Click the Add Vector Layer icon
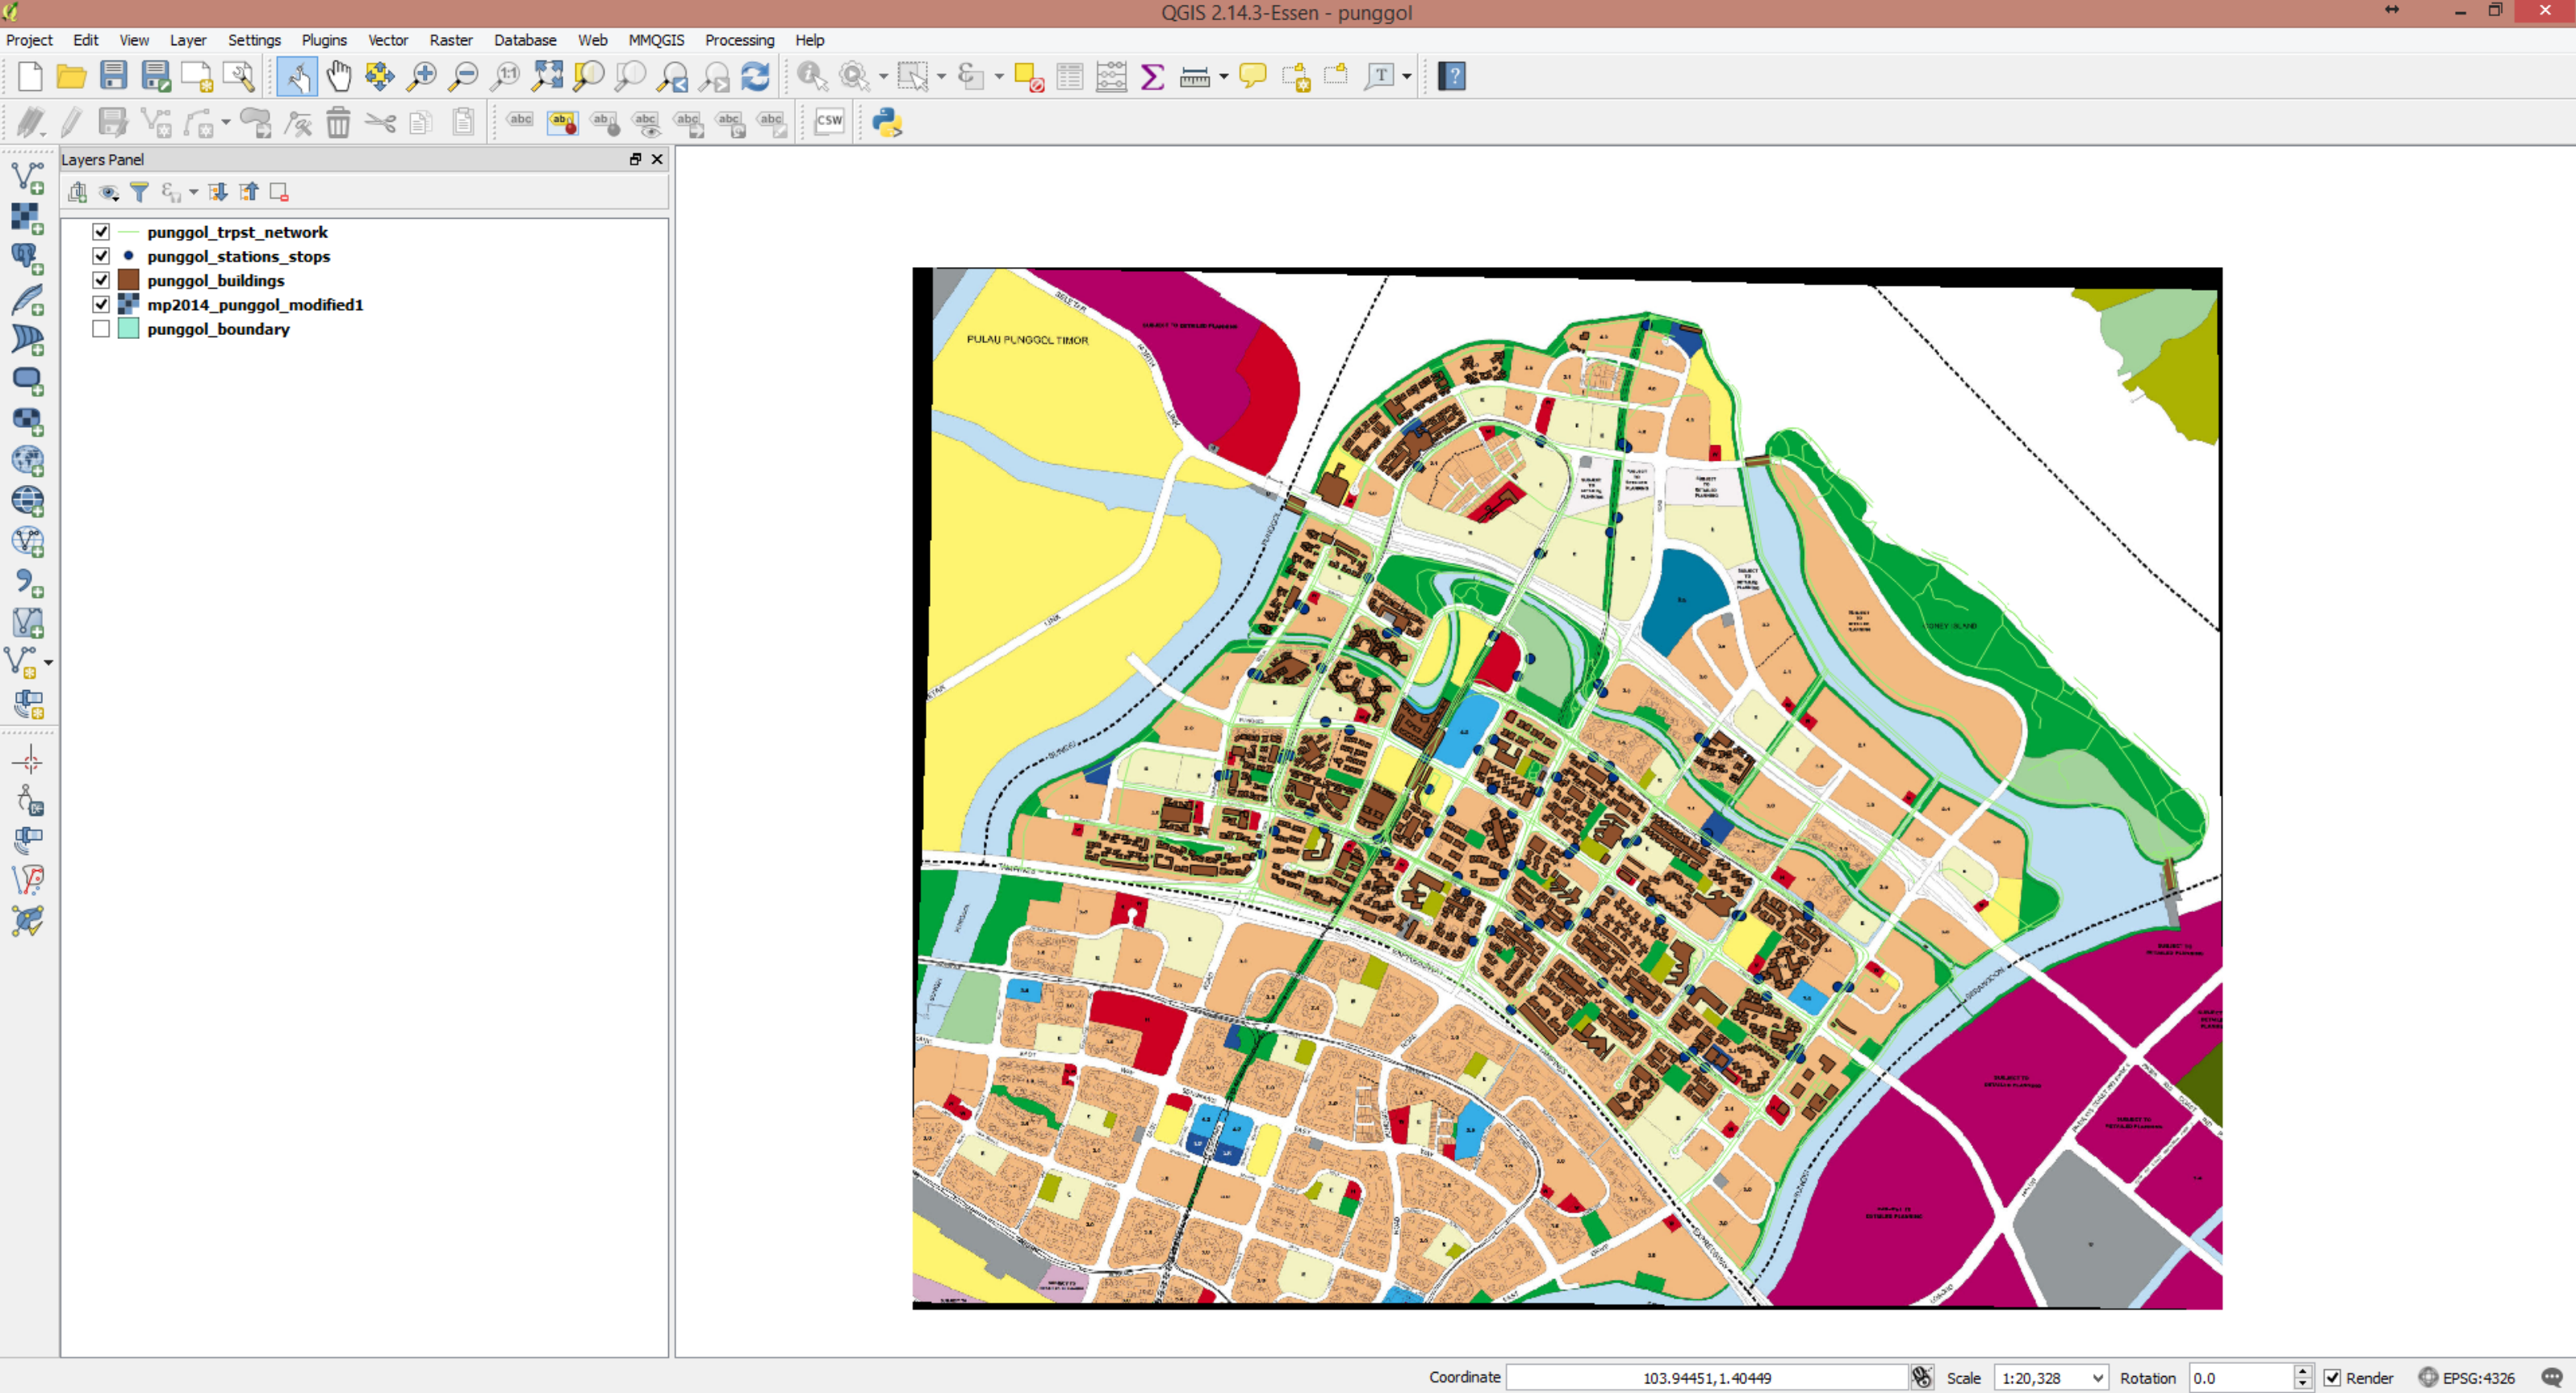Viewport: 2576px width, 1393px height. pos(27,177)
